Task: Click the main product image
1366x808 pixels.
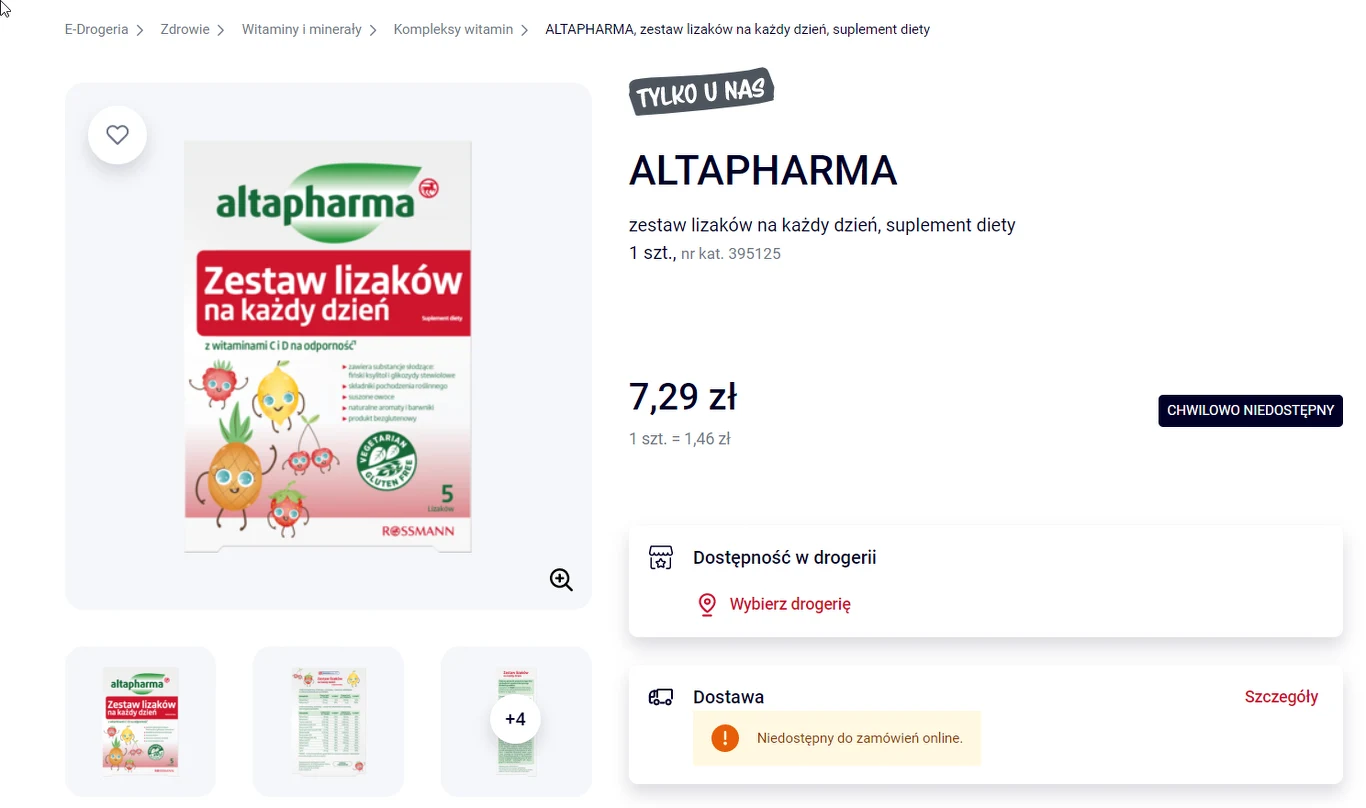Action: click(328, 345)
